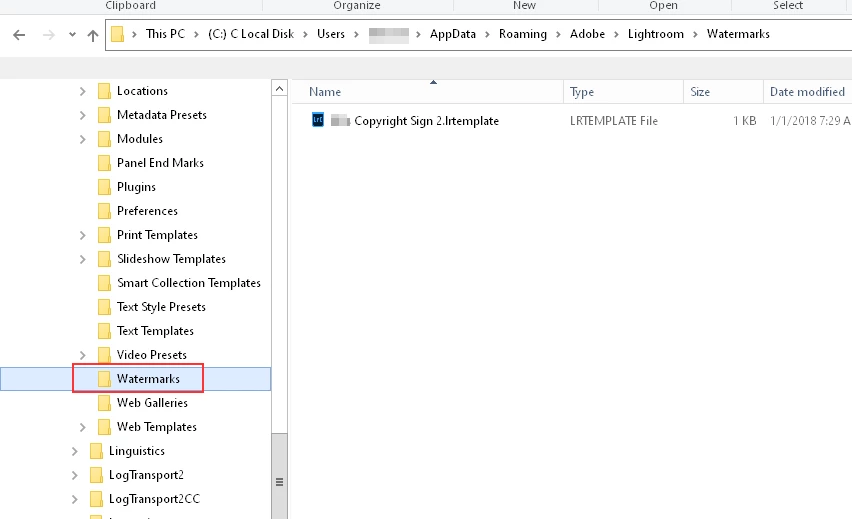The image size is (852, 519).
Task: Open Roaming in the address path
Action: click(523, 34)
